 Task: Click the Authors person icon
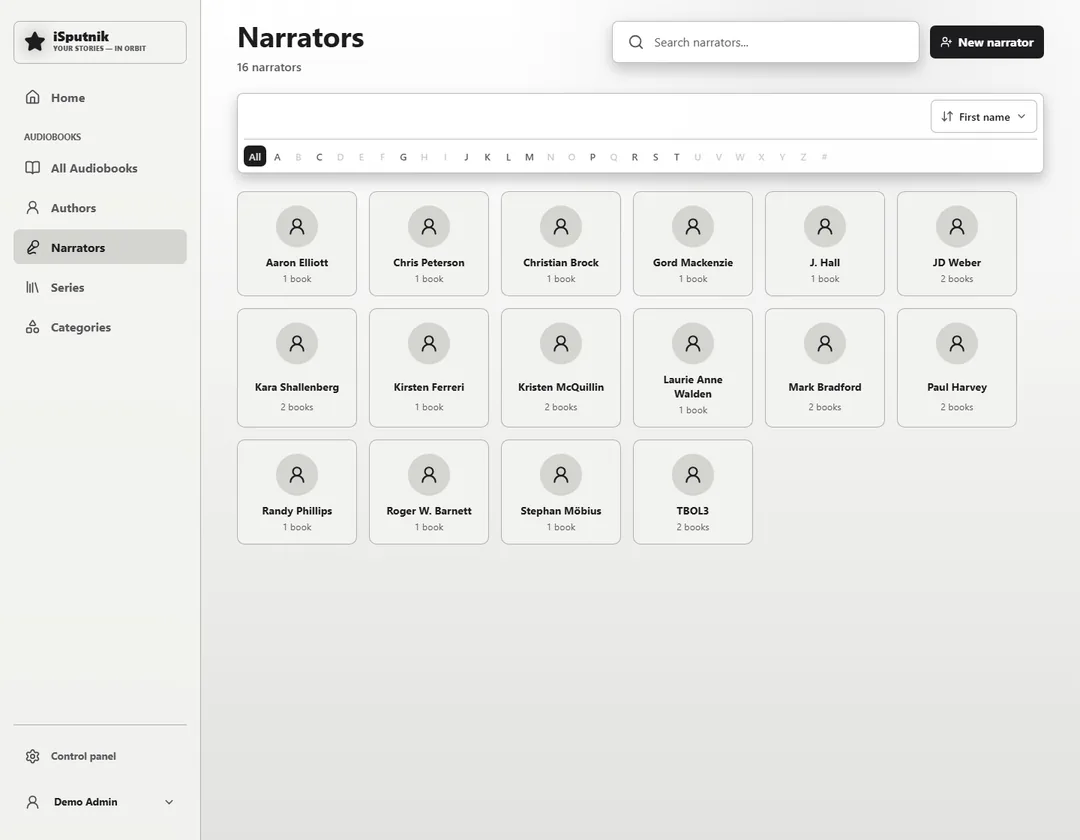pos(32,207)
